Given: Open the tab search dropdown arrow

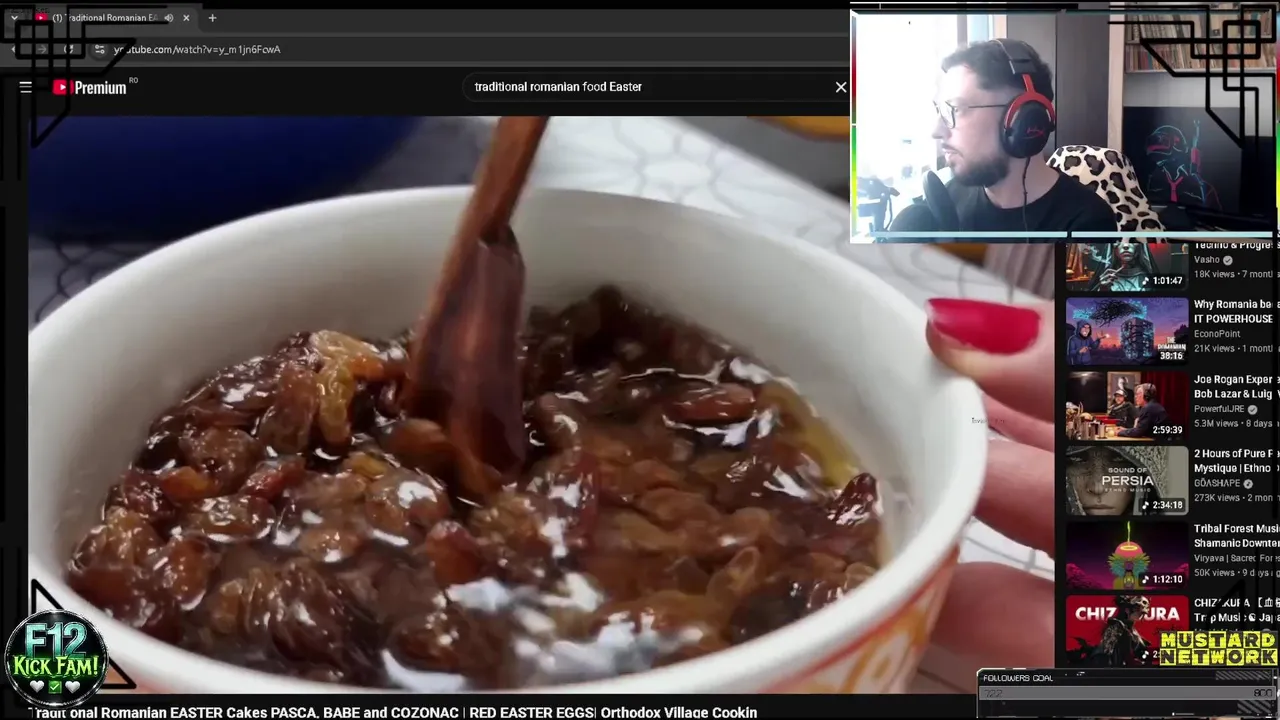Looking at the screenshot, I should point(14,18).
